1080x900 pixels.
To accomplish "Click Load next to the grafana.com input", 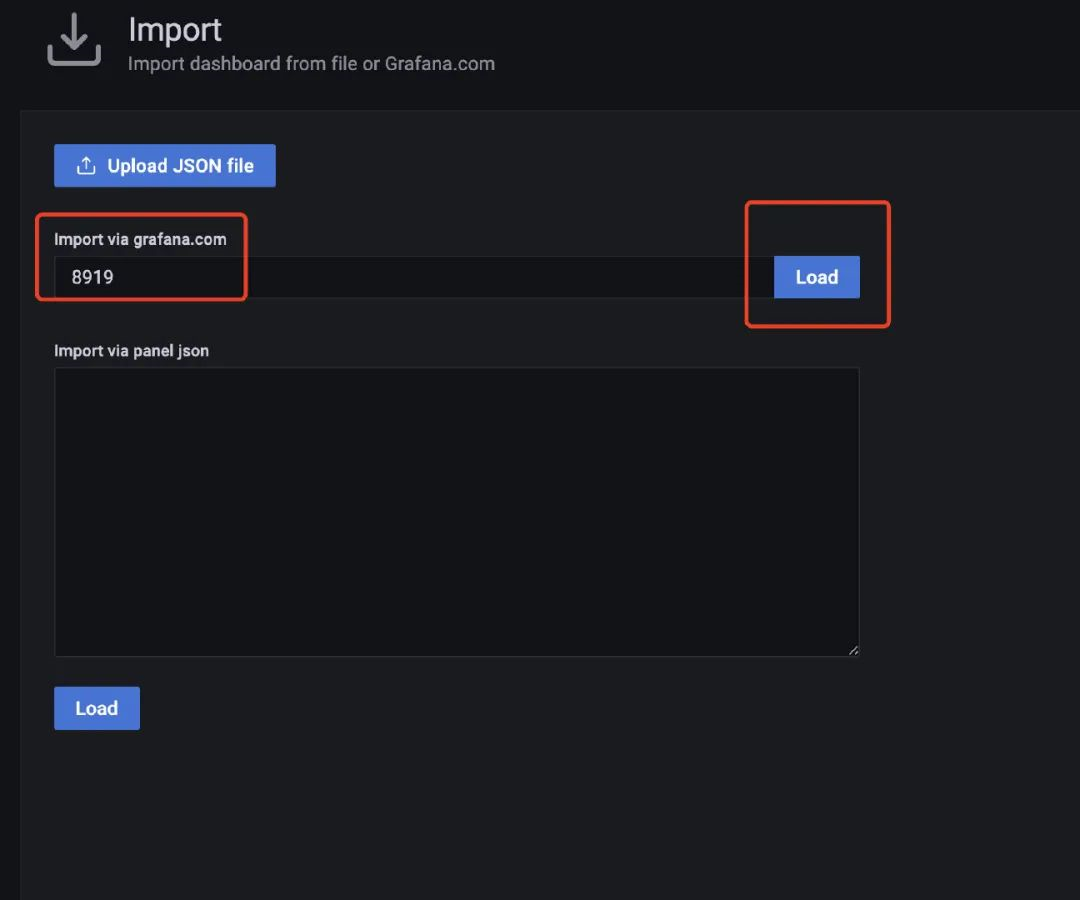I will click(816, 277).
